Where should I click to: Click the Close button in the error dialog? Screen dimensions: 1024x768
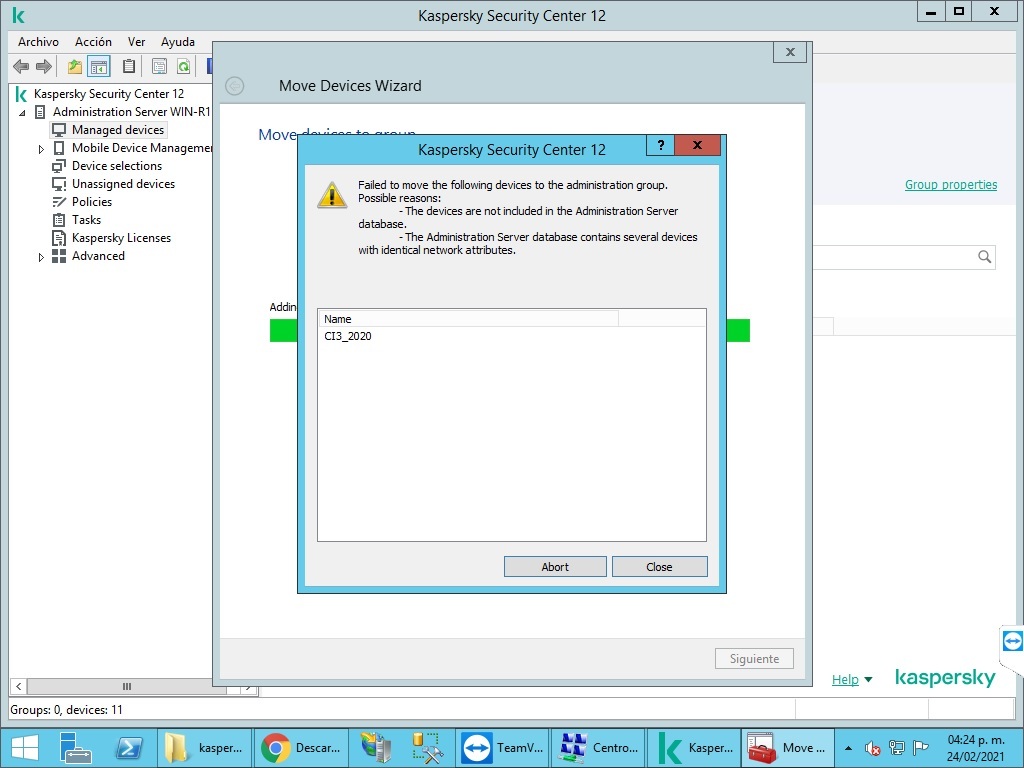(660, 567)
